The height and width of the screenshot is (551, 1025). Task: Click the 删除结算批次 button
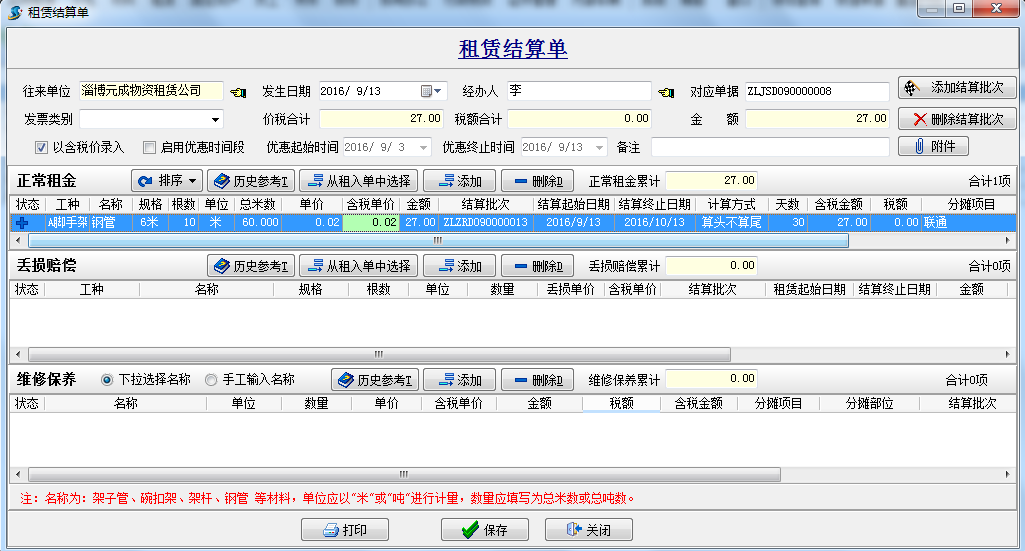(x=957, y=119)
